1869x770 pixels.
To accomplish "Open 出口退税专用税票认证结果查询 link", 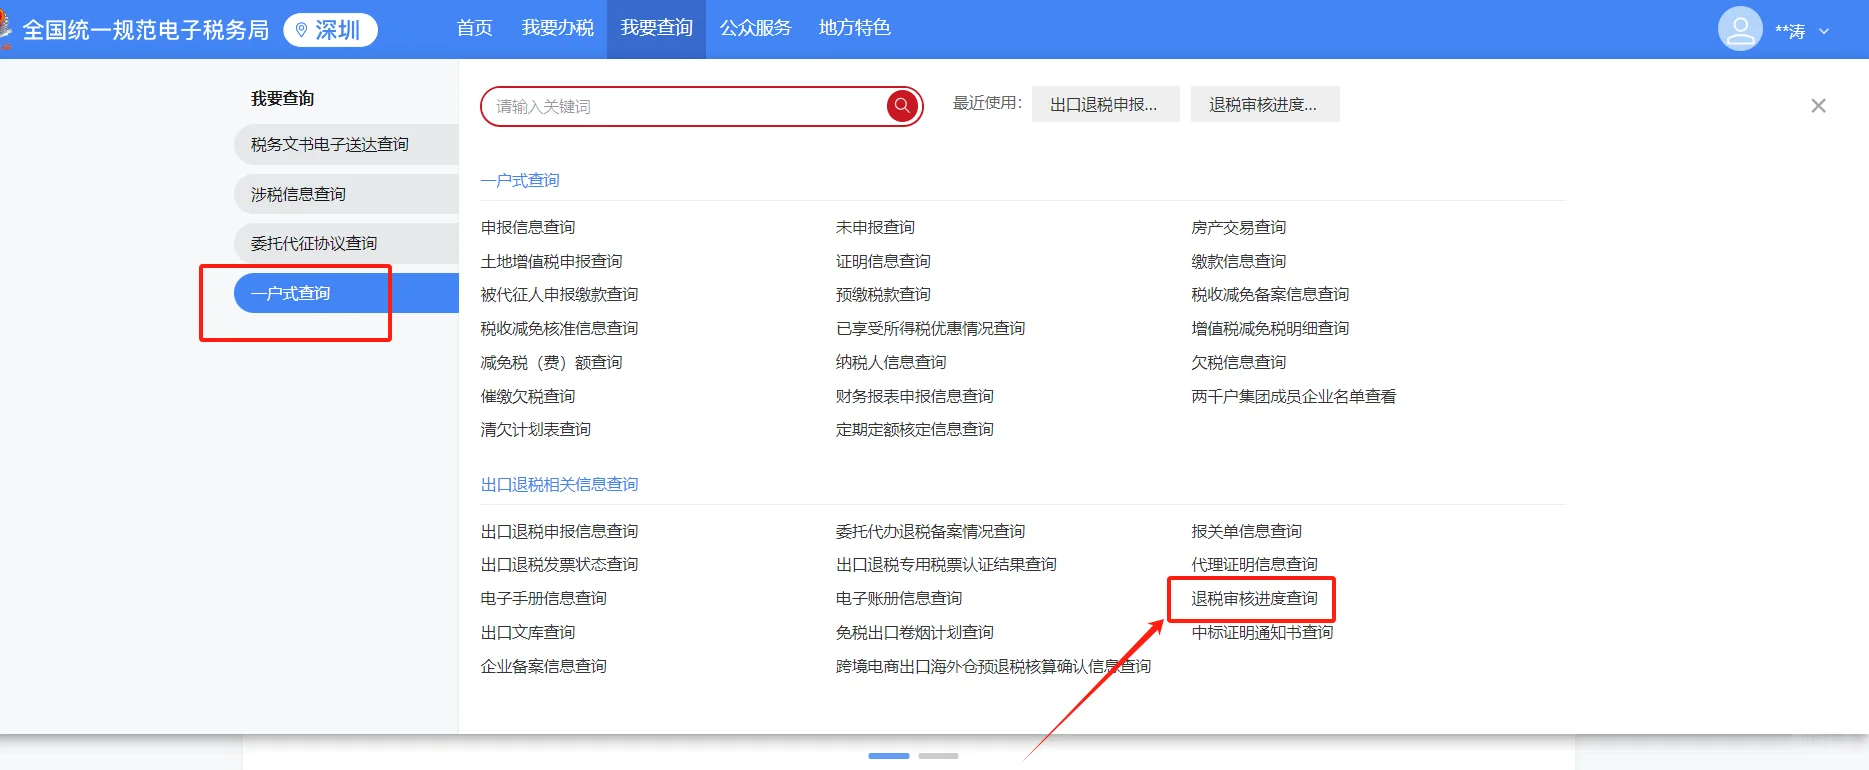I will click(946, 564).
